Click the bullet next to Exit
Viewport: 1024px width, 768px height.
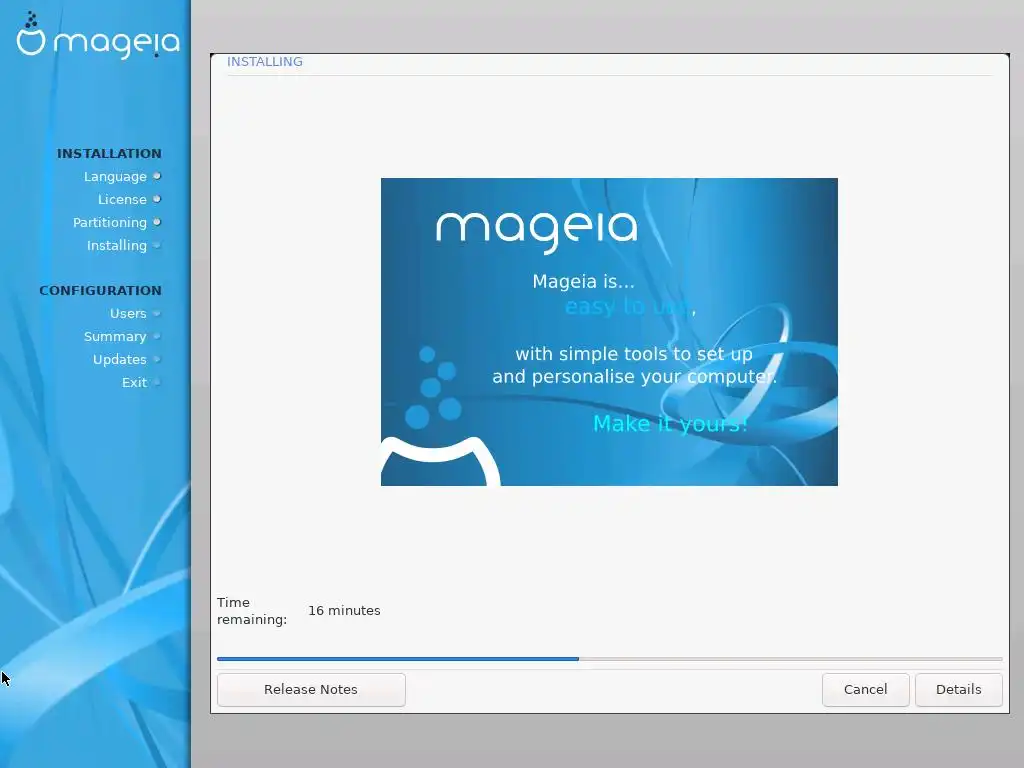157,383
